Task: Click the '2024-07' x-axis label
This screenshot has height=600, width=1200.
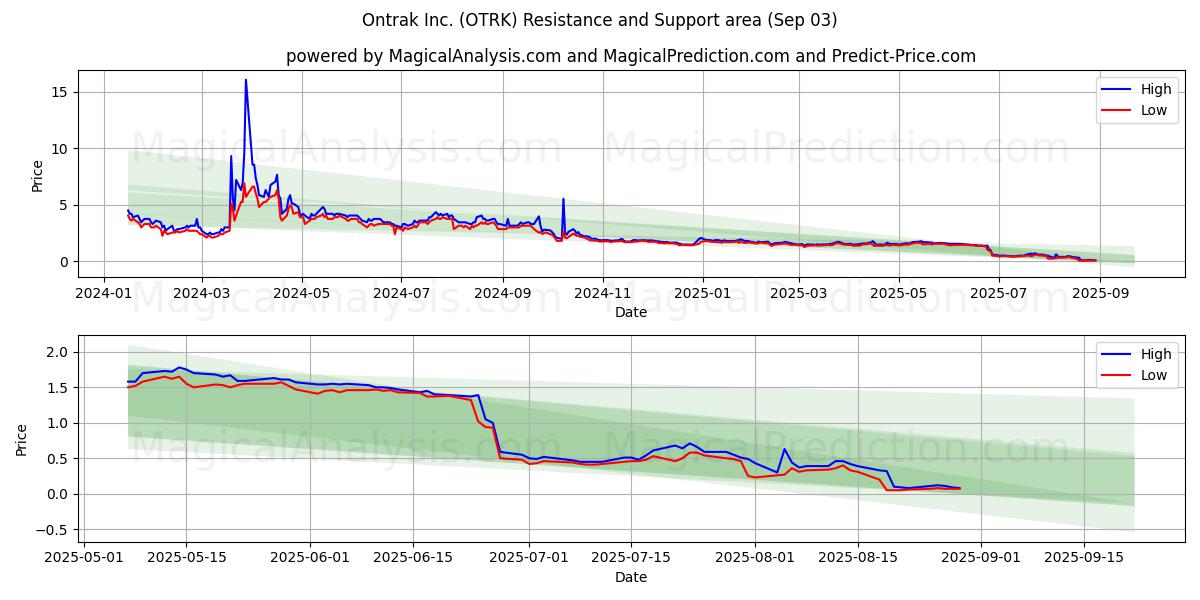Action: click(400, 294)
